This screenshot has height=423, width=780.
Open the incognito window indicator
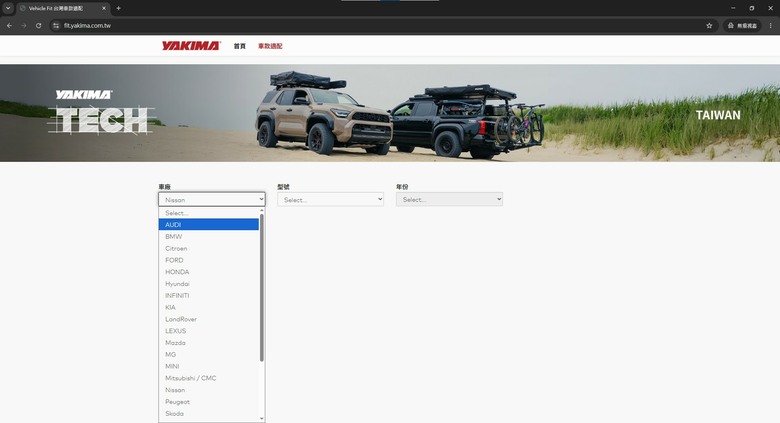(x=742, y=25)
